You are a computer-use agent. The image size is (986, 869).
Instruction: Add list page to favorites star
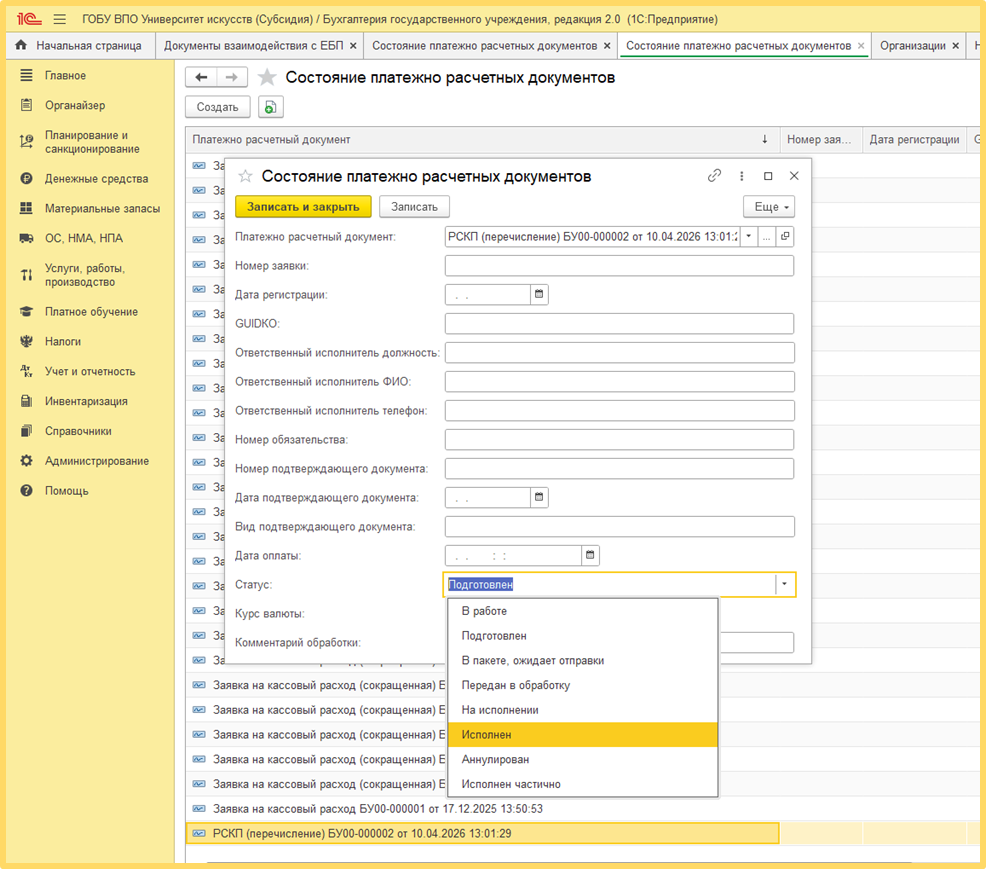click(267, 77)
